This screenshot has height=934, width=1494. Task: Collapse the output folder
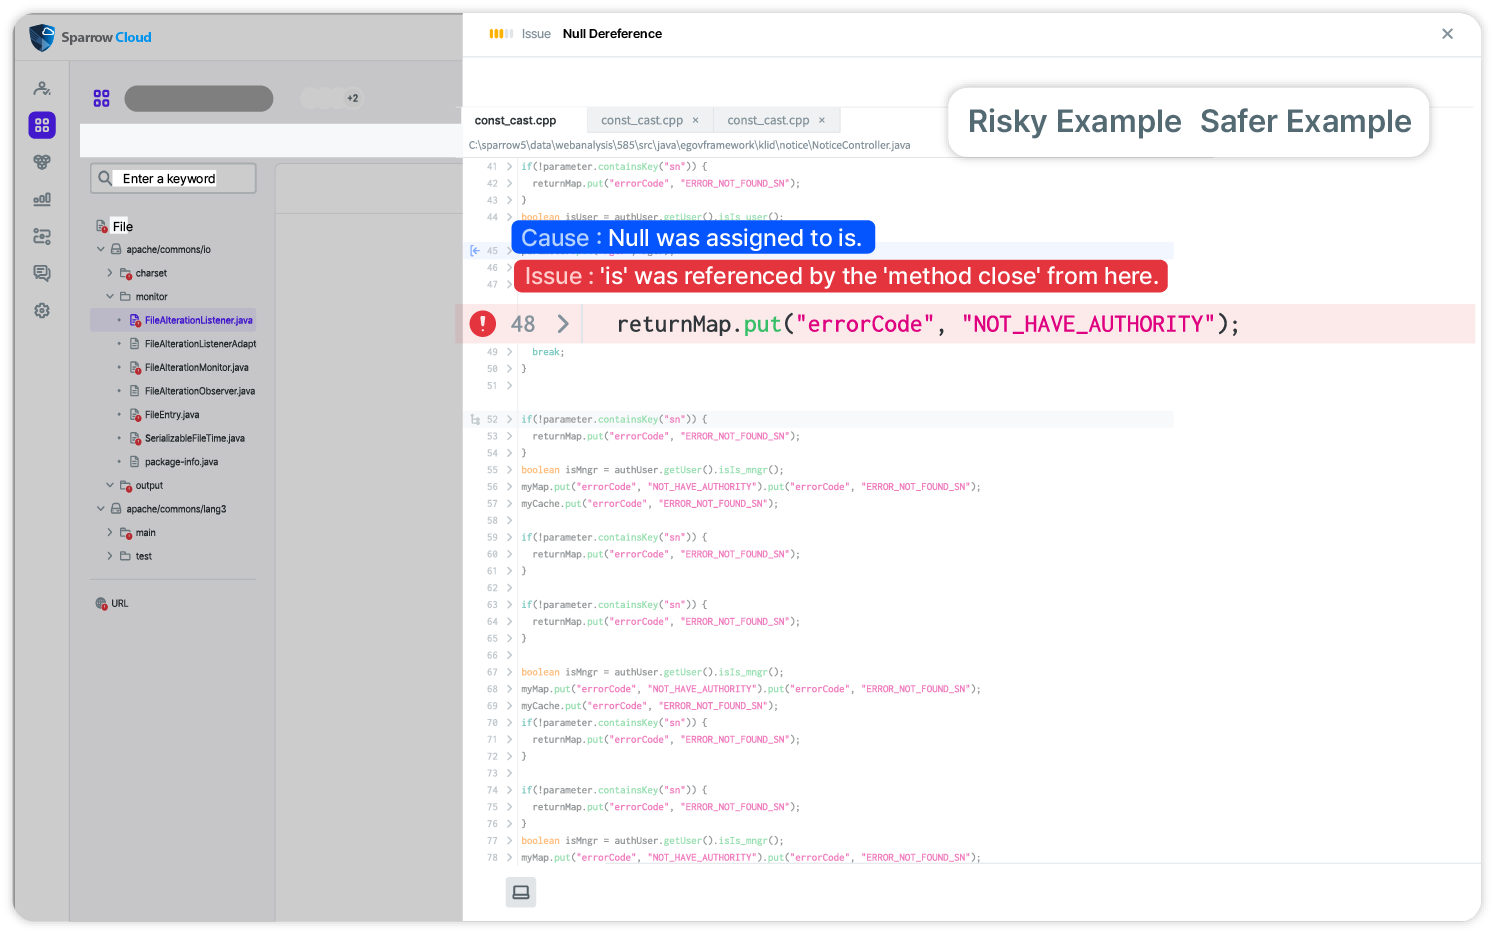coord(110,485)
